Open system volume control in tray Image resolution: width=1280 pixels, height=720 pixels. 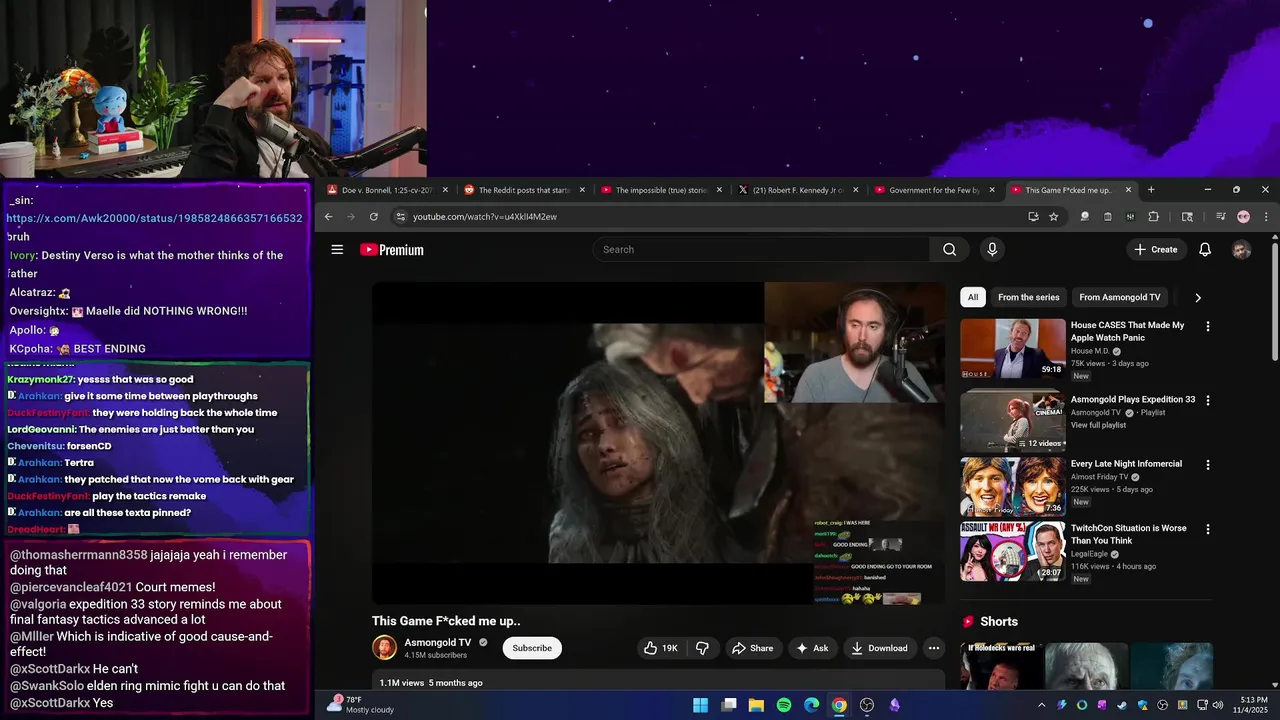[1218, 705]
